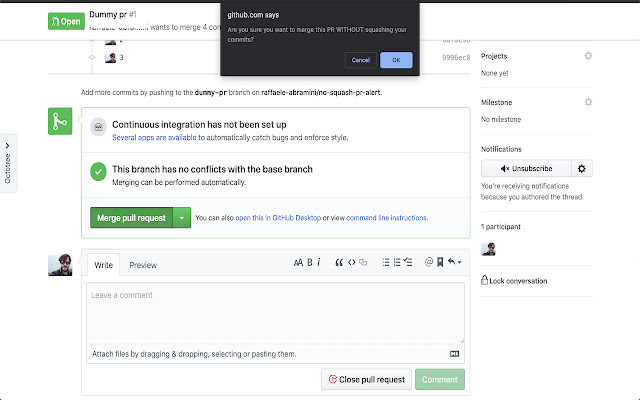
Task: Click the Unsubscribe notifications button
Action: 526,169
